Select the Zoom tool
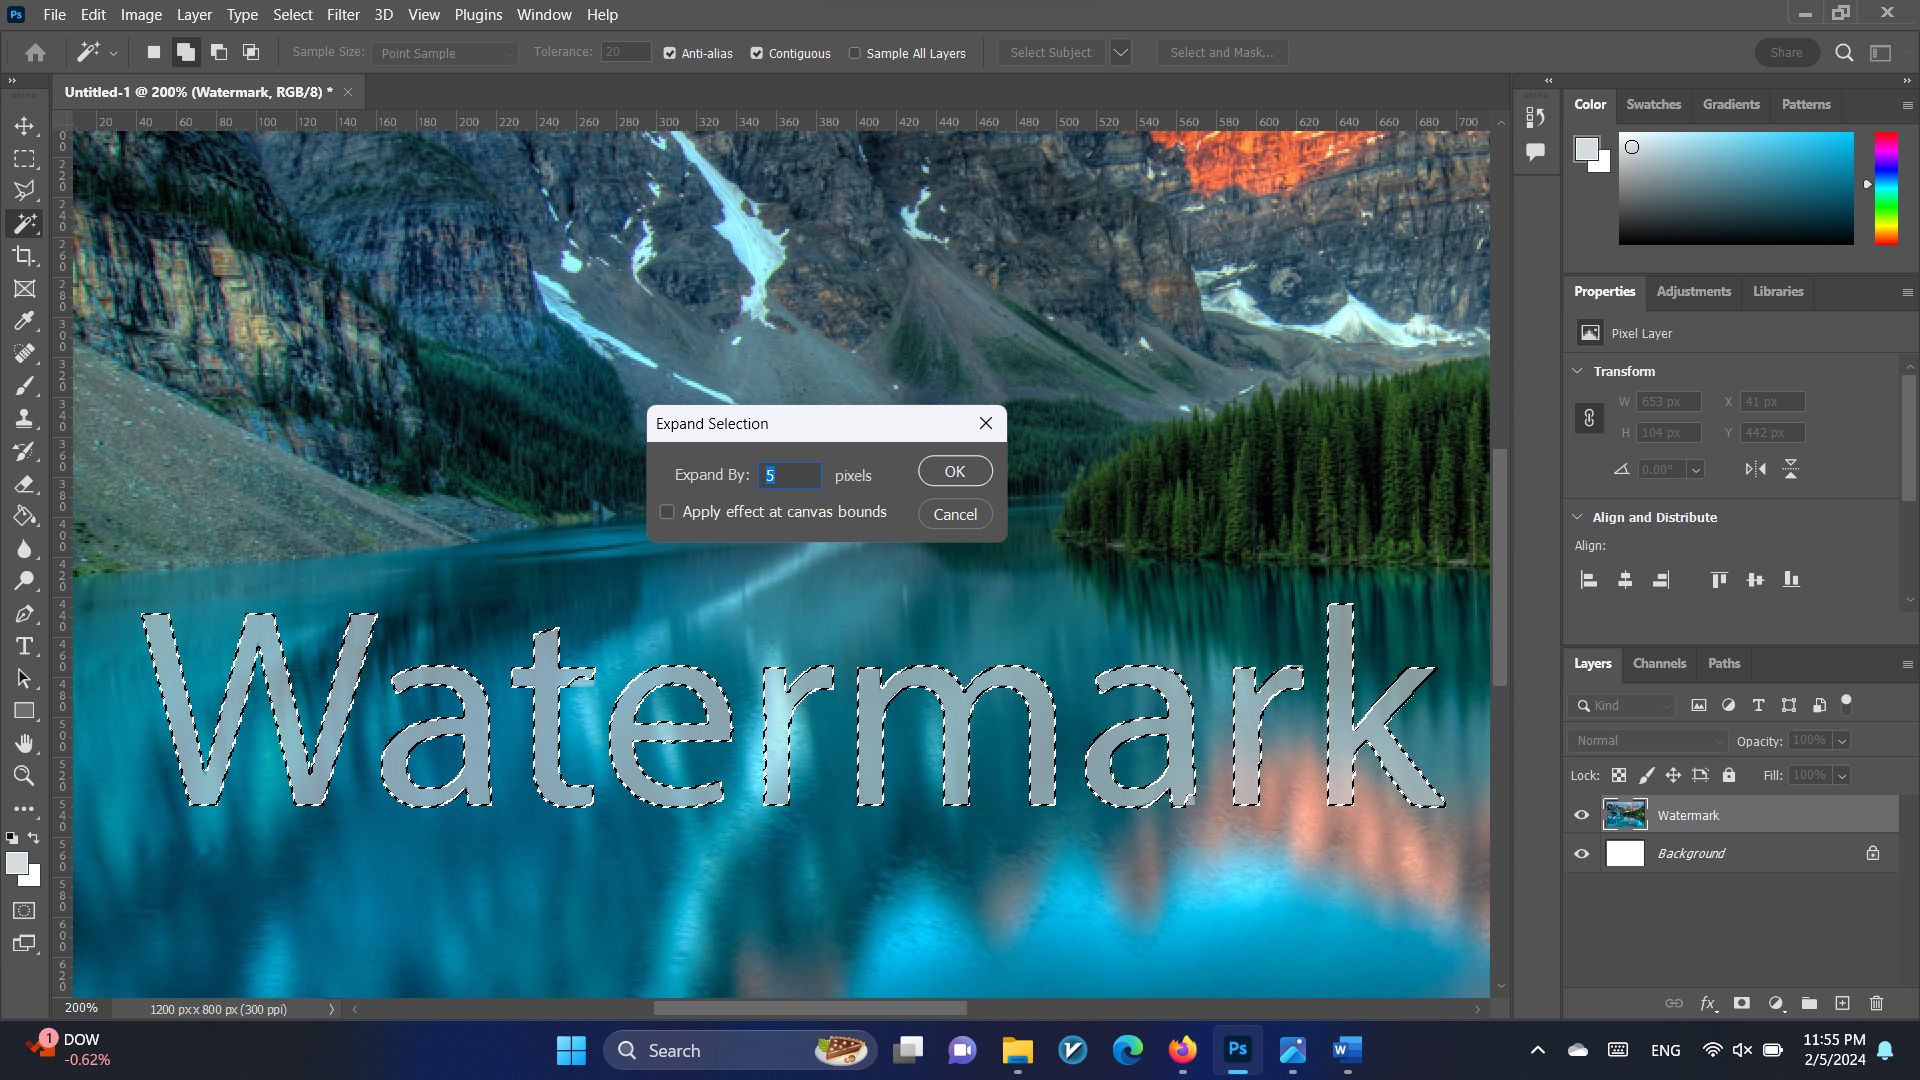Image resolution: width=1920 pixels, height=1080 pixels. tap(25, 776)
